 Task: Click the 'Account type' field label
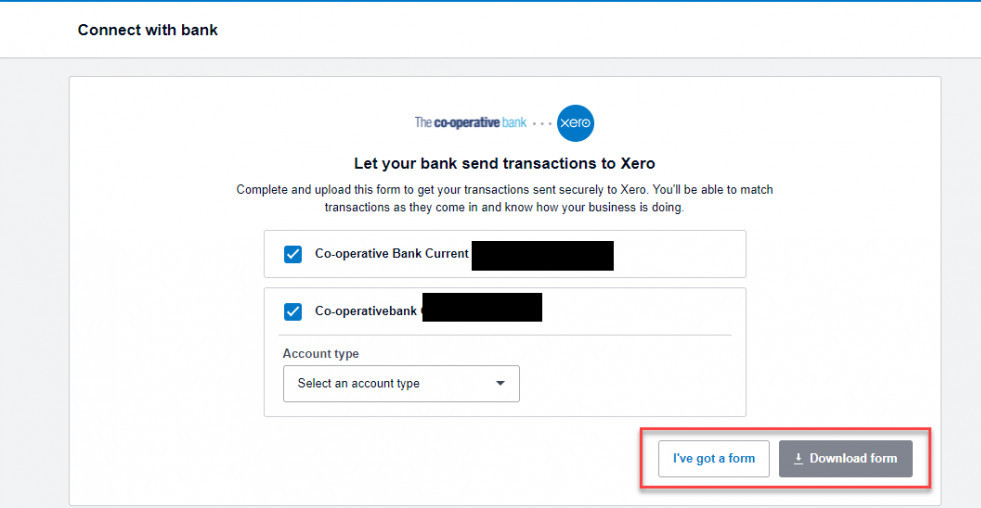(x=321, y=353)
